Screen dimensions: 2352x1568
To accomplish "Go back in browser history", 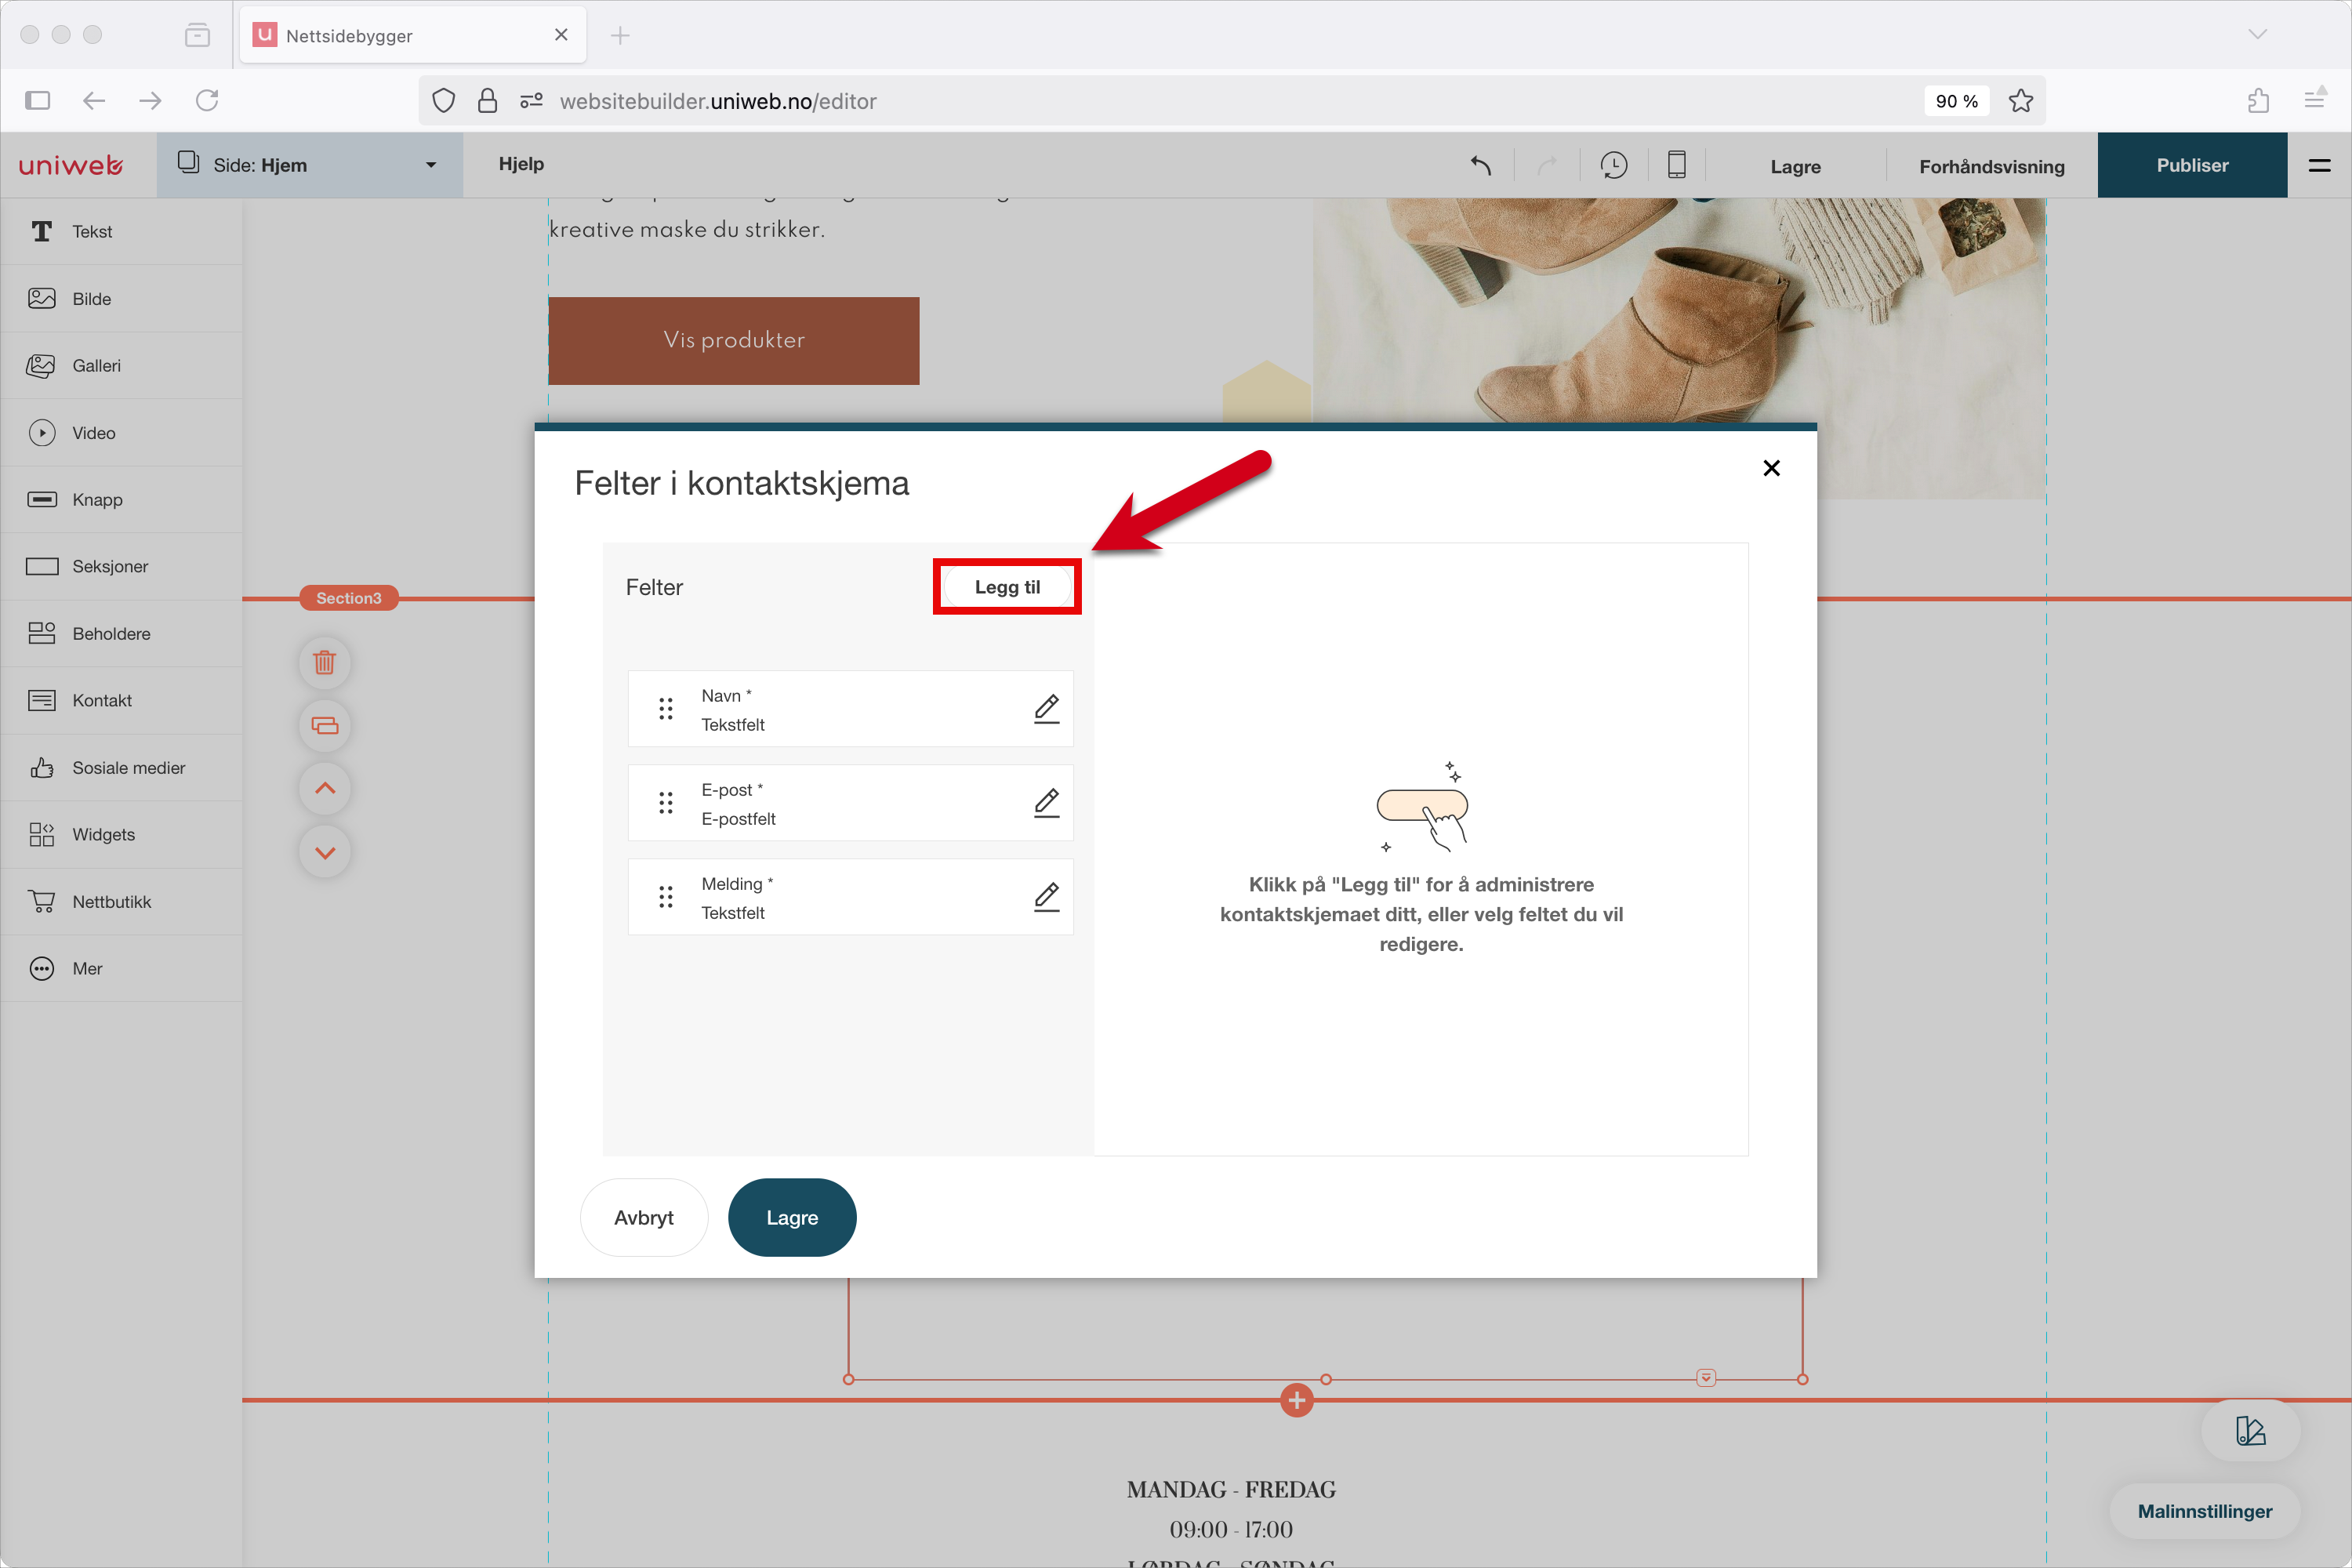I will [94, 100].
